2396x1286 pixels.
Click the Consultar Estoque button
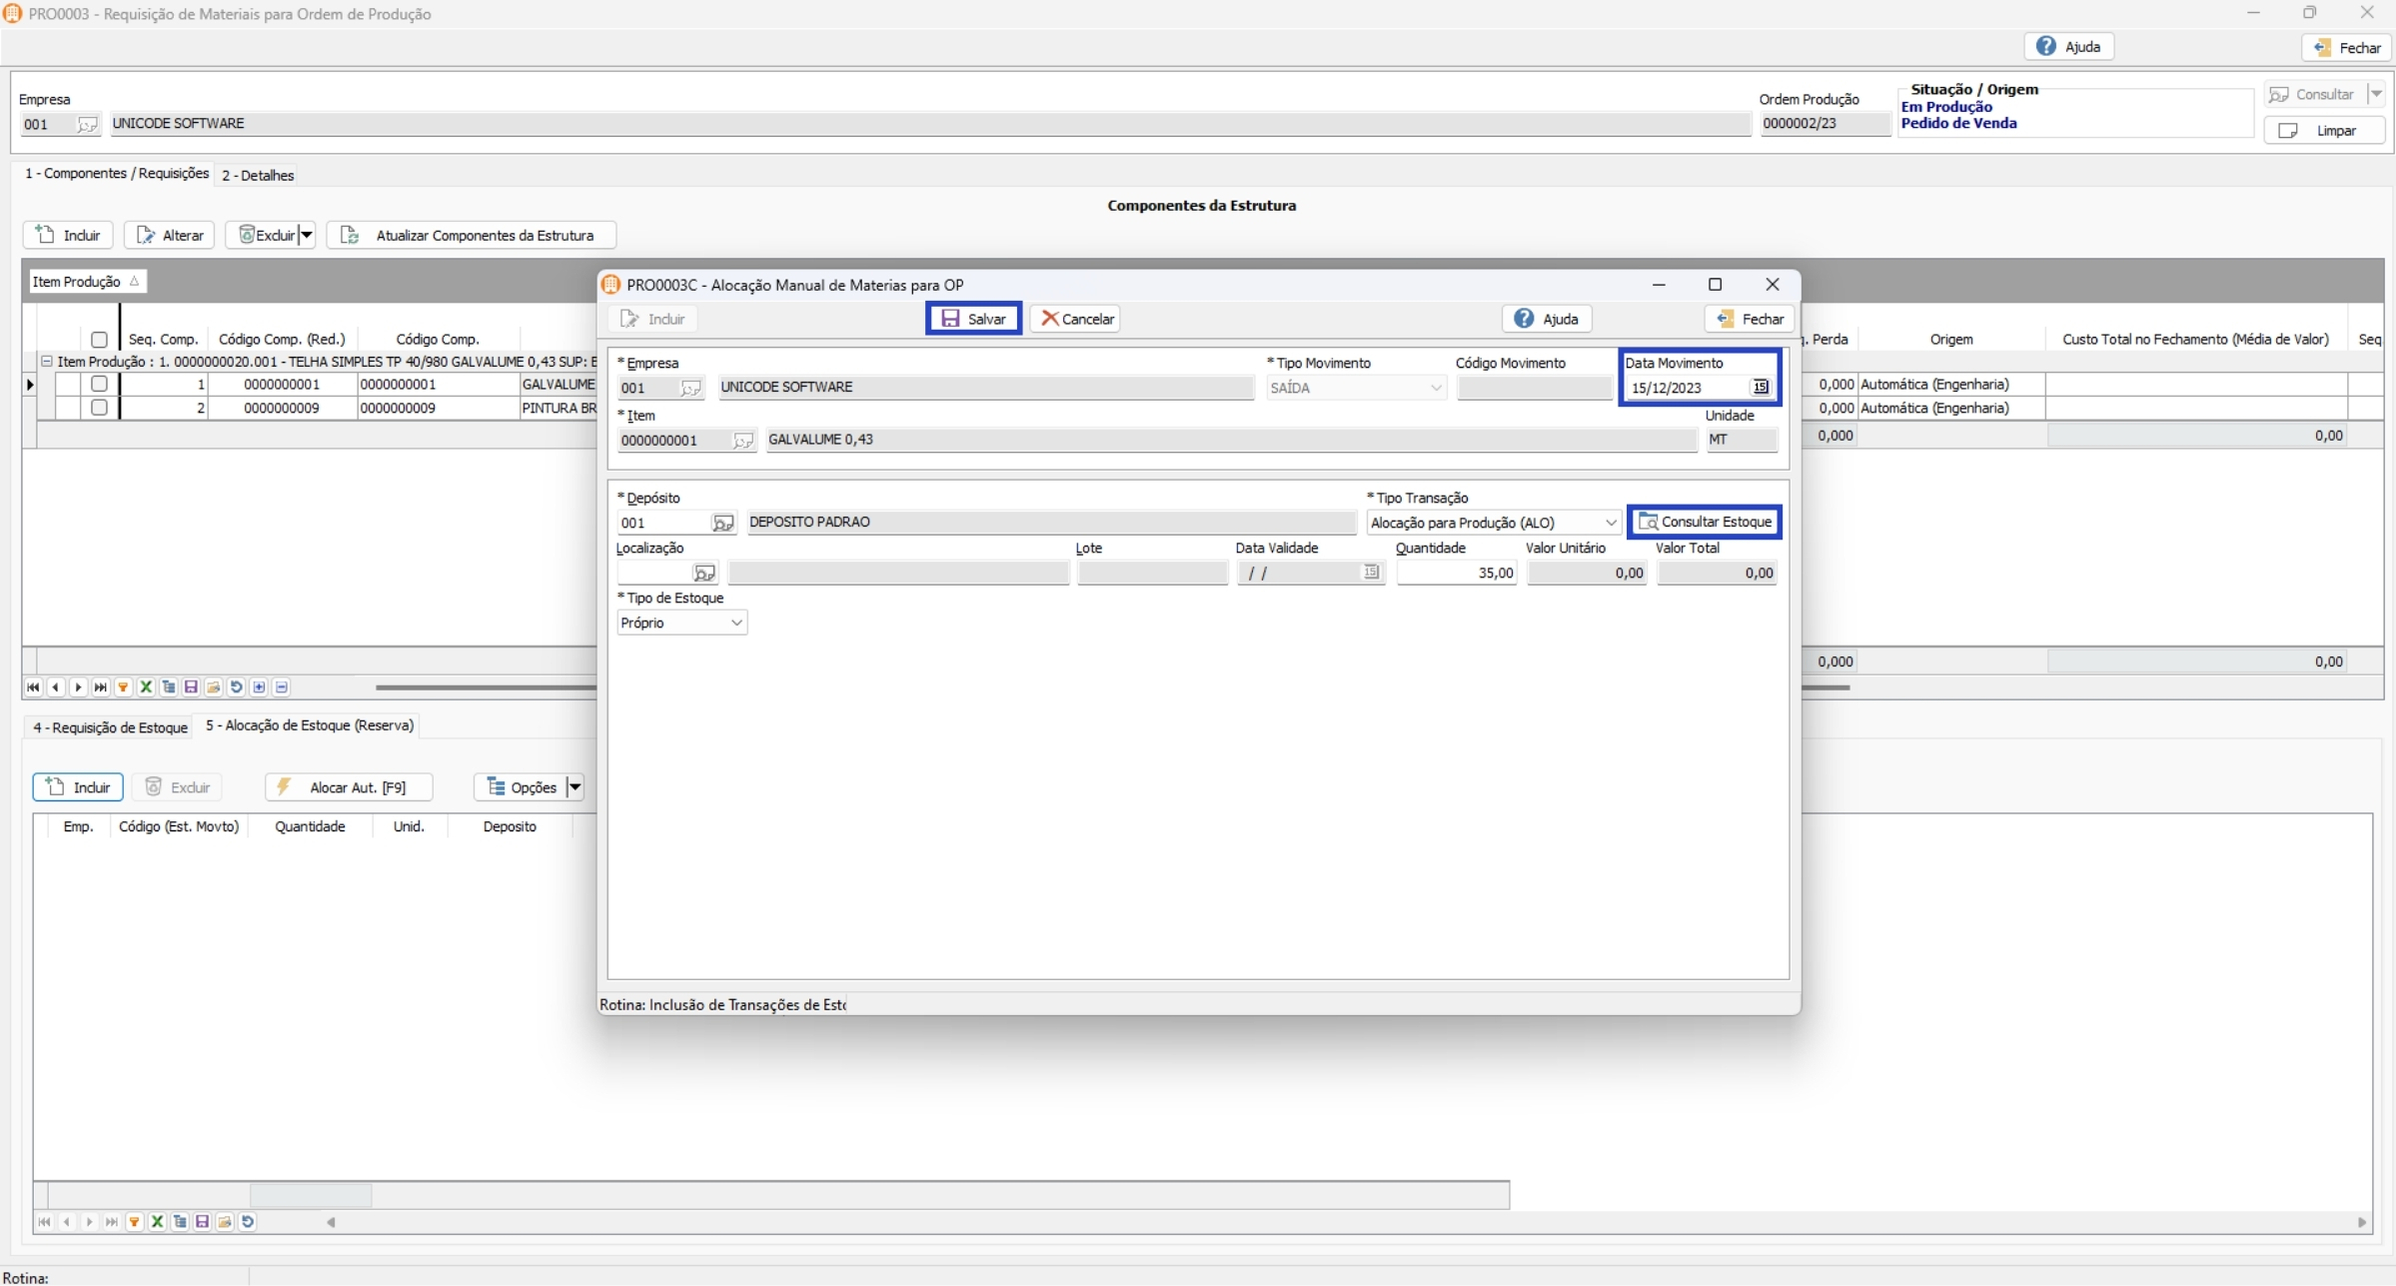click(1705, 522)
